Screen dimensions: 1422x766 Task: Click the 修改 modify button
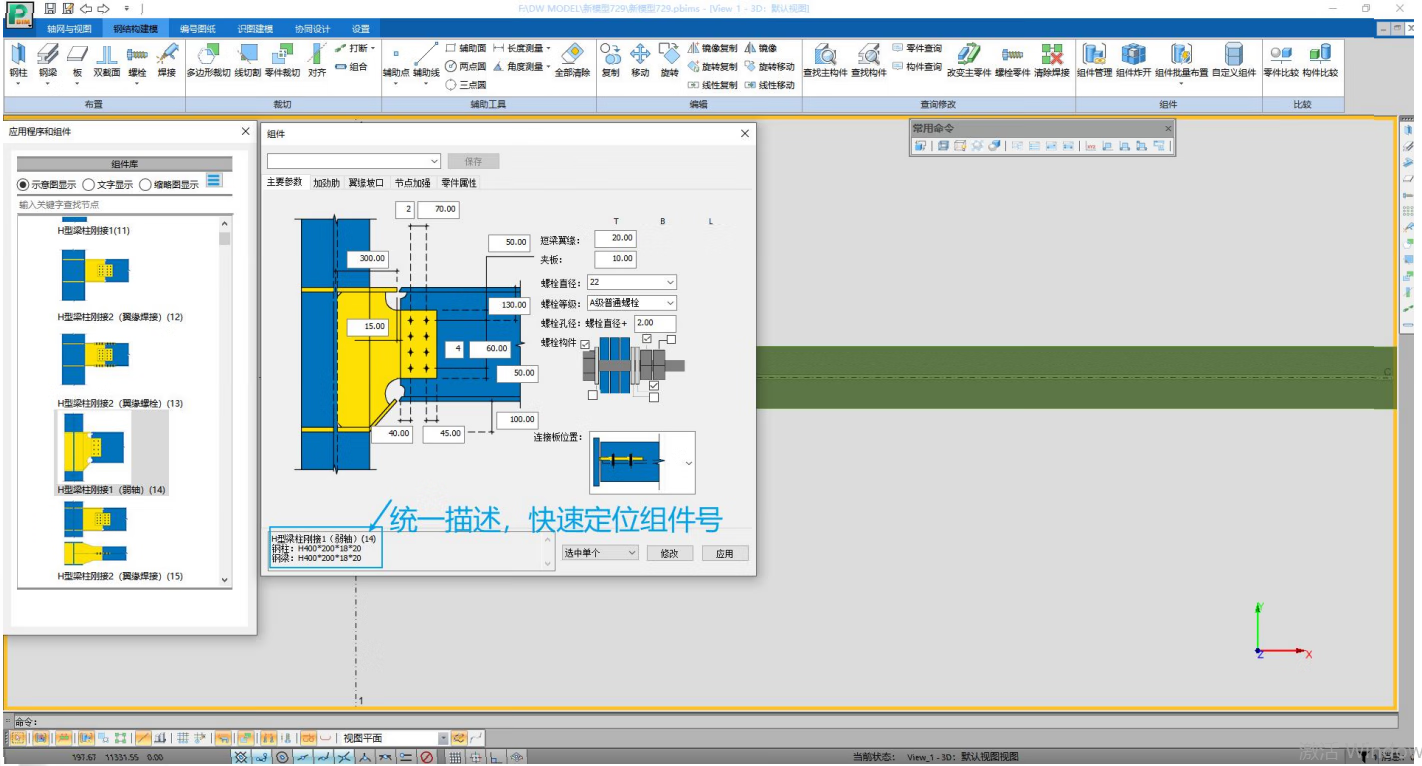point(669,553)
